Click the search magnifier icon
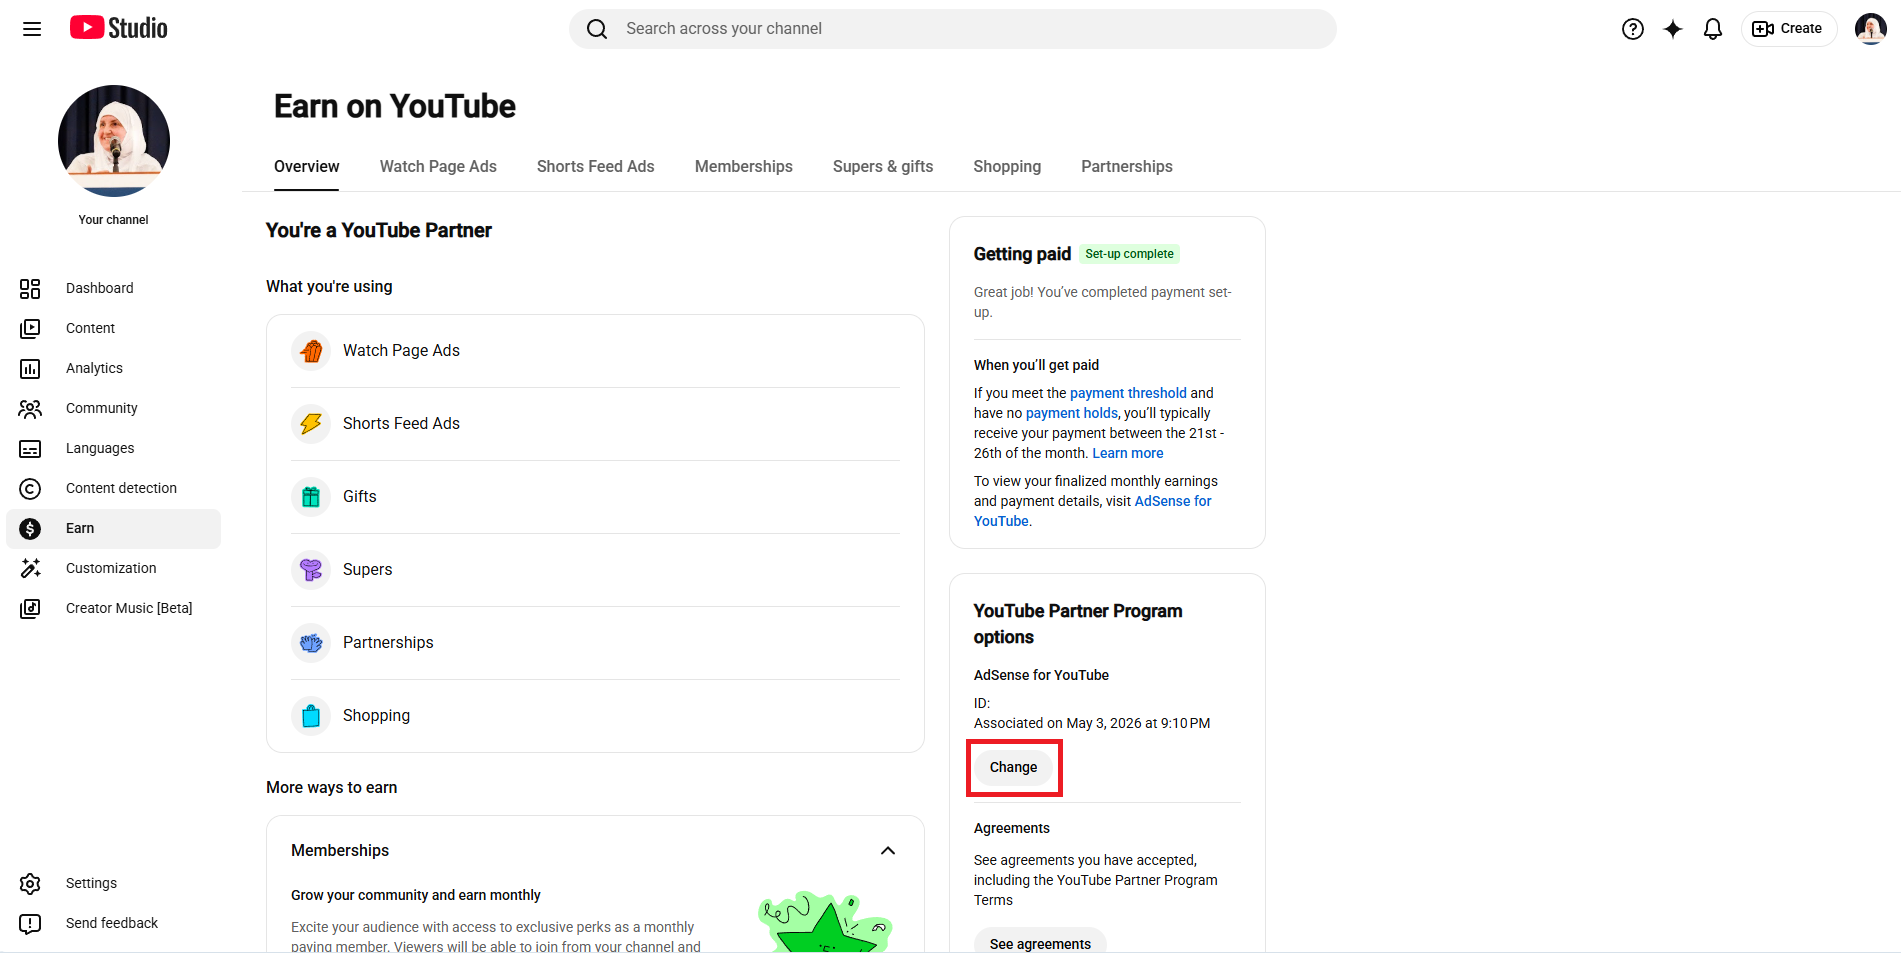 pos(597,29)
